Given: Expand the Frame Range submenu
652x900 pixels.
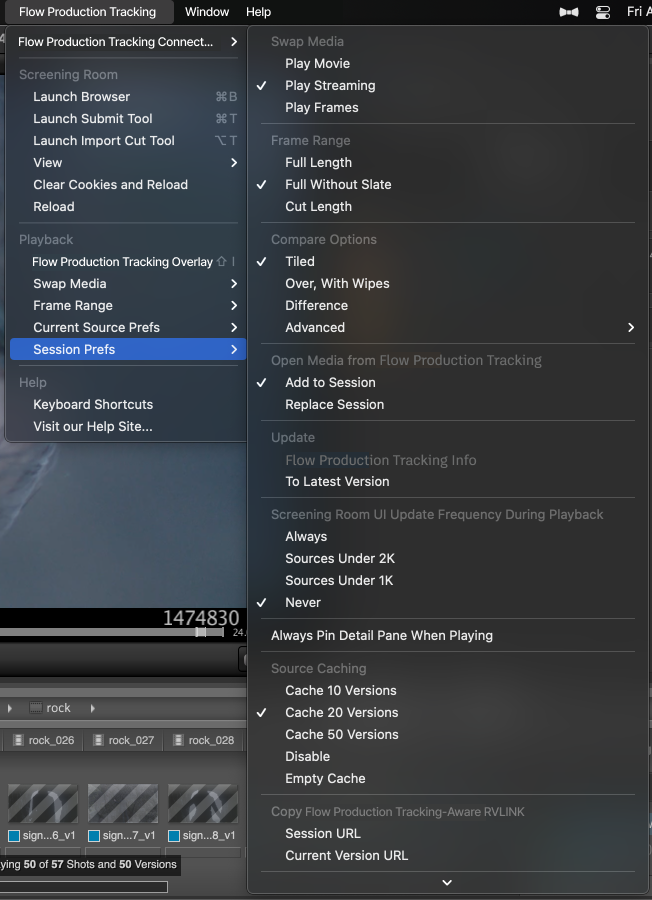Looking at the screenshot, I should coord(127,305).
